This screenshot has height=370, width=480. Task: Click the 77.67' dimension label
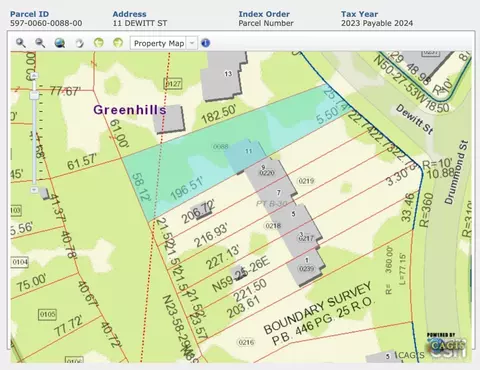click(65, 91)
